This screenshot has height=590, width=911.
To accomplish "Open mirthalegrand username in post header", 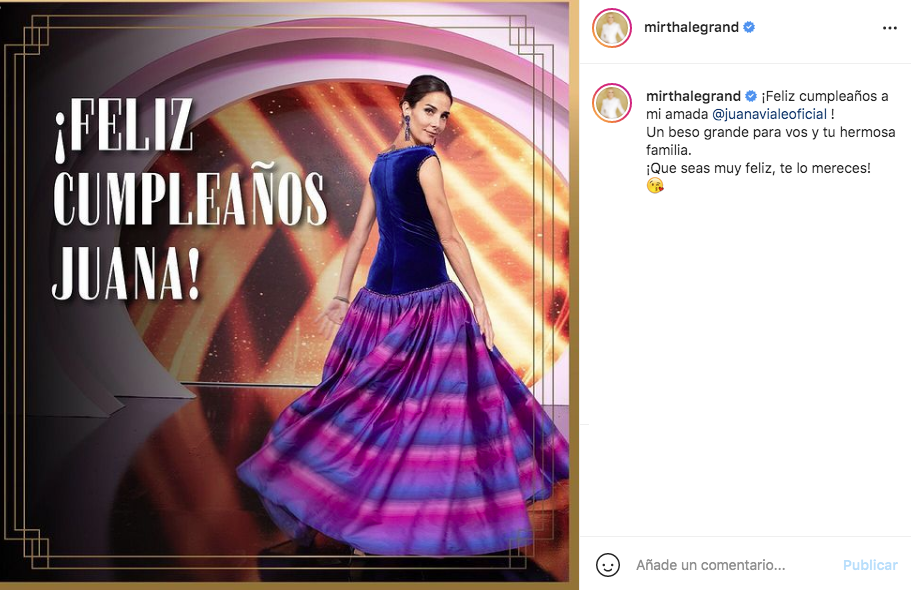I will pyautogui.click(x=691, y=27).
